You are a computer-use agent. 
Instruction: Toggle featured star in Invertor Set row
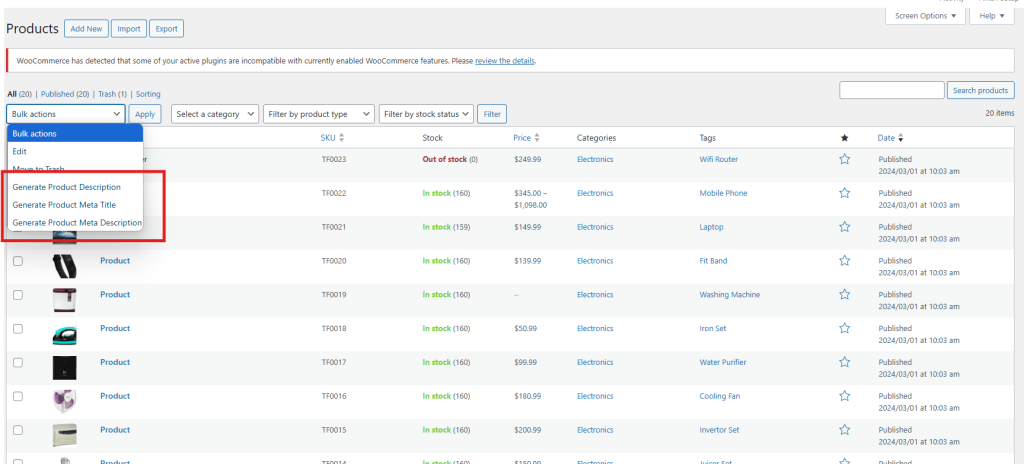click(844, 429)
